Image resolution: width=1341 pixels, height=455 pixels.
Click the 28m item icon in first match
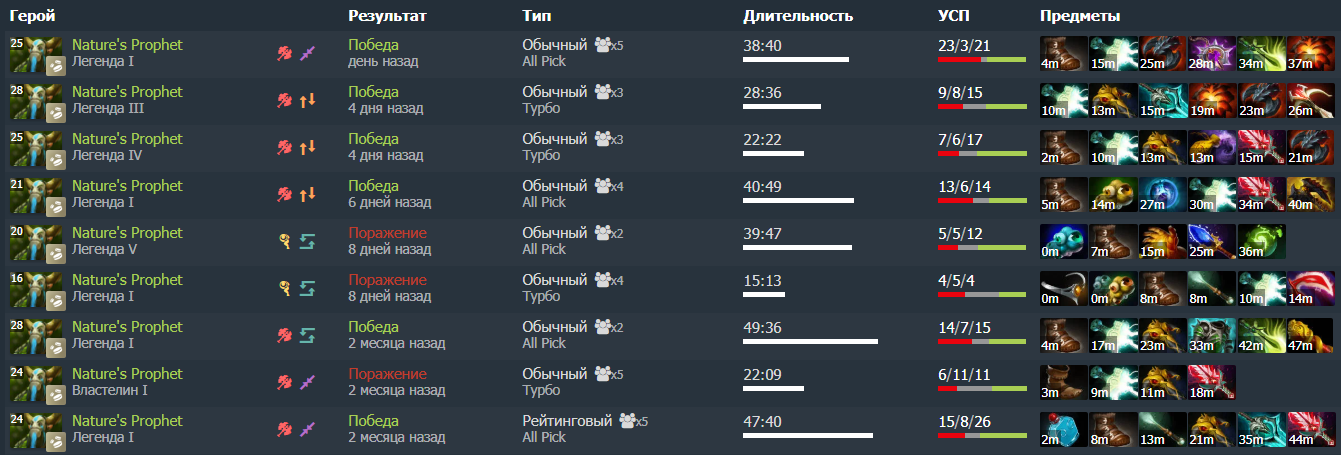coord(1211,53)
